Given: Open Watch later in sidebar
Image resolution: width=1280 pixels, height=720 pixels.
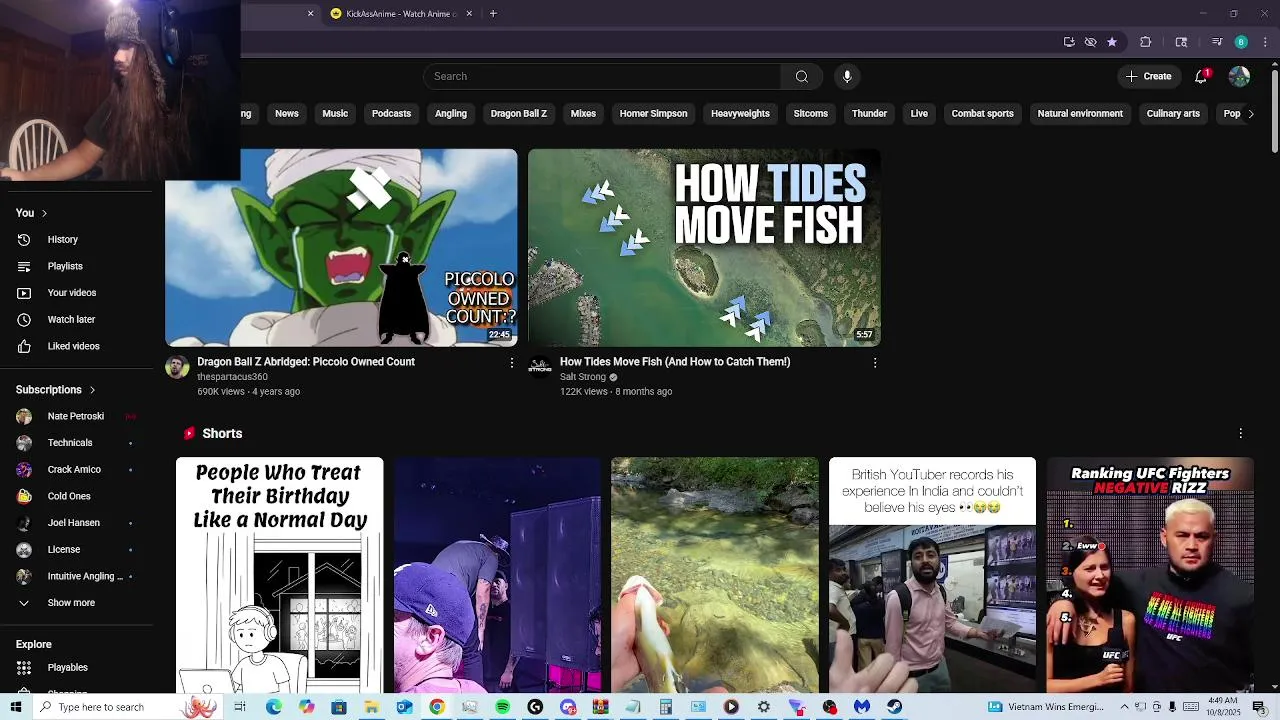Looking at the screenshot, I should (x=77, y=320).
